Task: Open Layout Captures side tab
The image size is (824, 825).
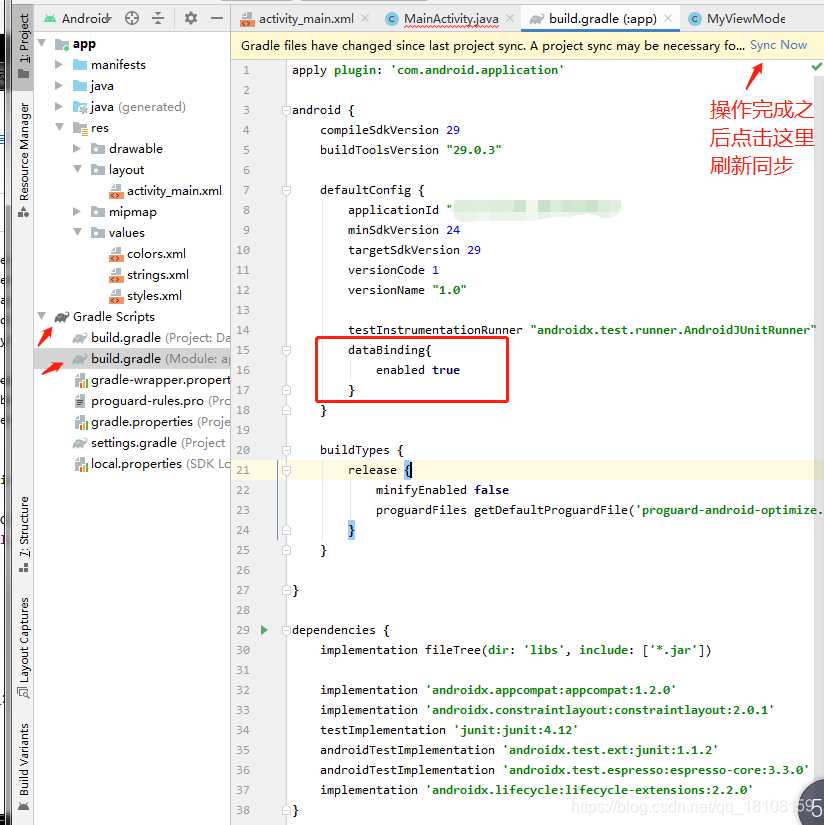Action: tap(24, 647)
